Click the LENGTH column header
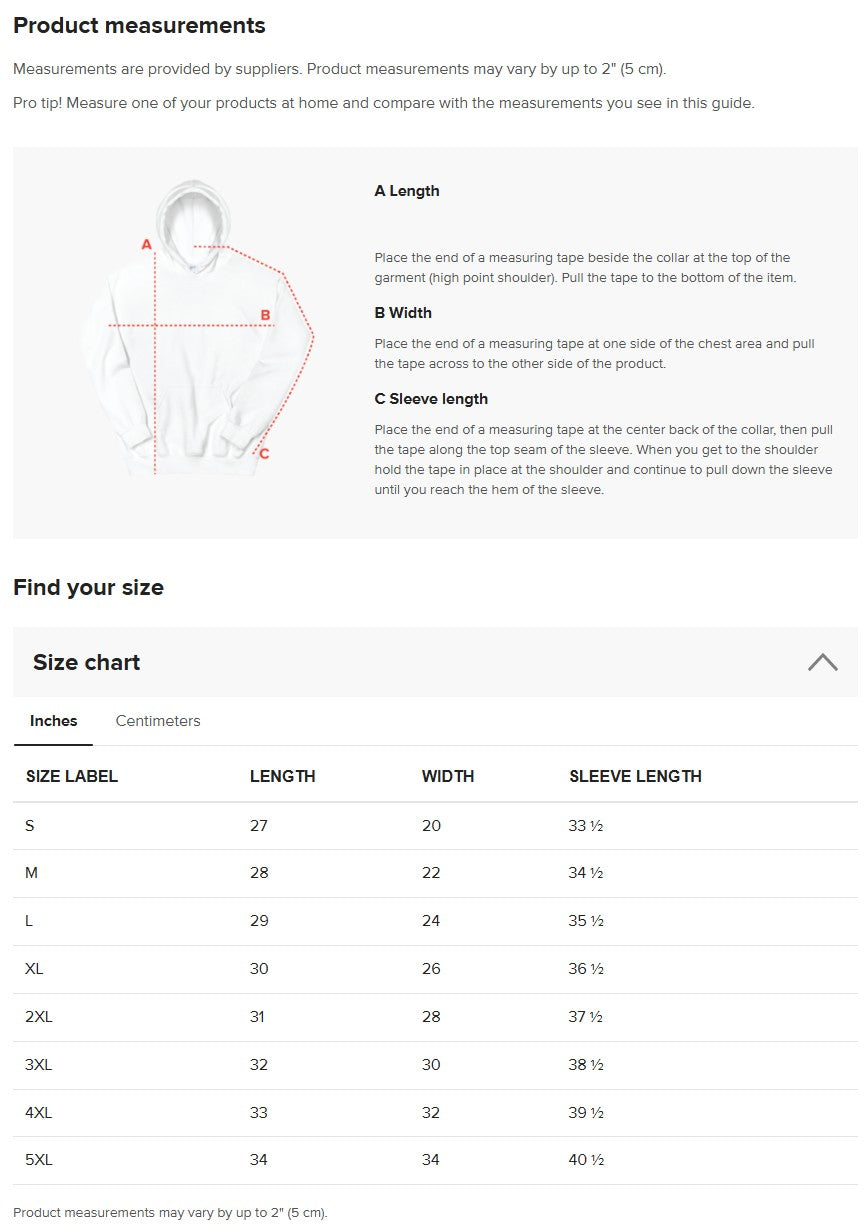 283,776
